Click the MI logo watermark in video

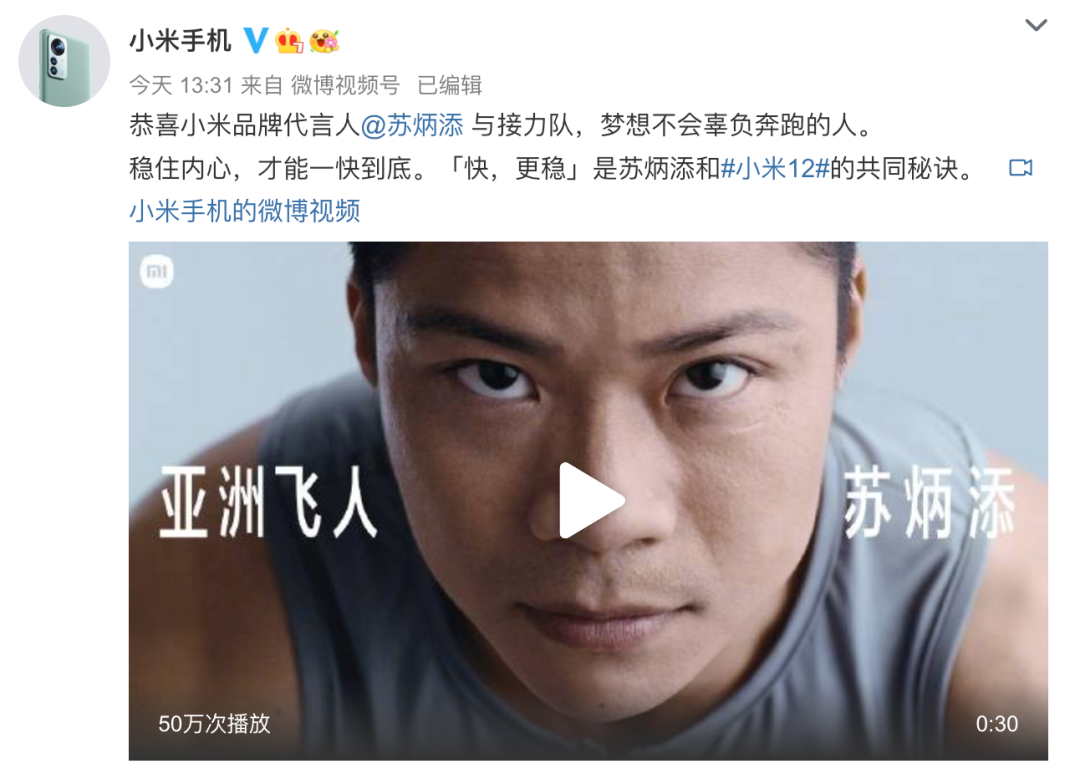point(157,271)
